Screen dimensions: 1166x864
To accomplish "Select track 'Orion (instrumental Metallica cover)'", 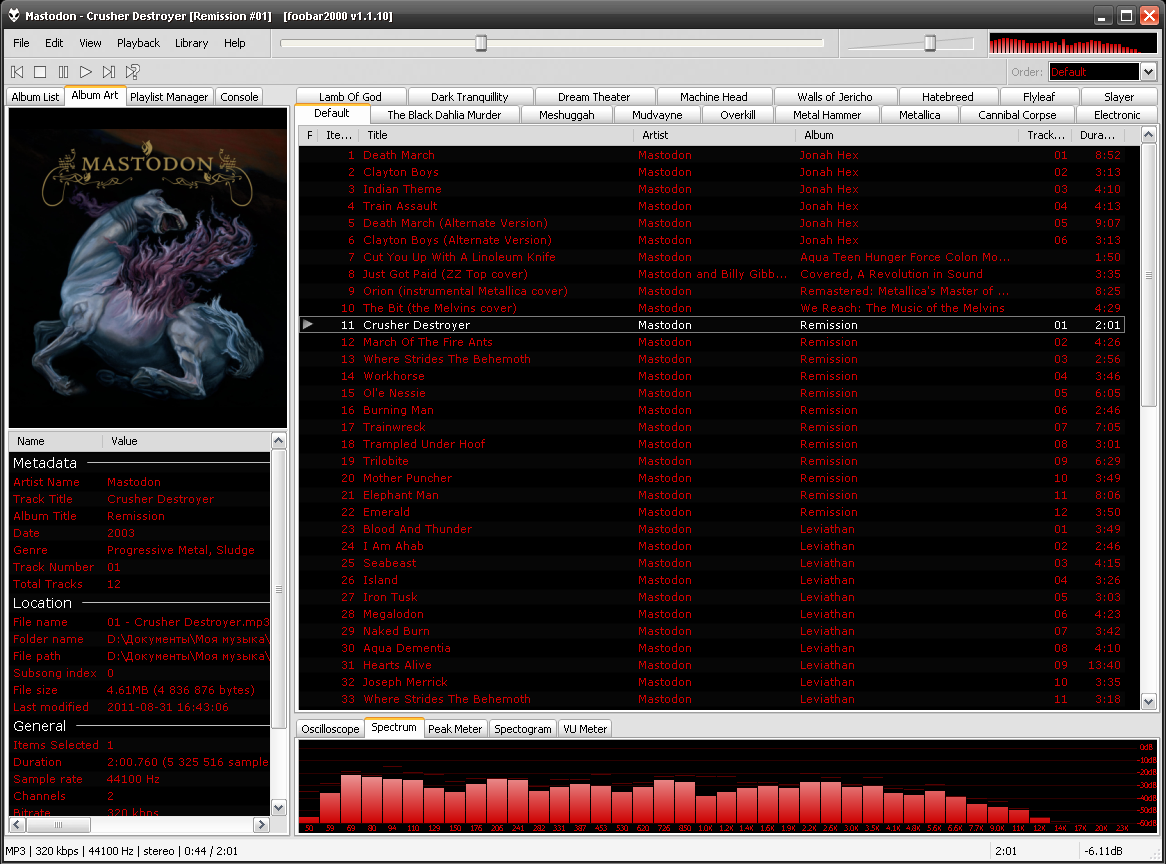I will (x=712, y=291).
